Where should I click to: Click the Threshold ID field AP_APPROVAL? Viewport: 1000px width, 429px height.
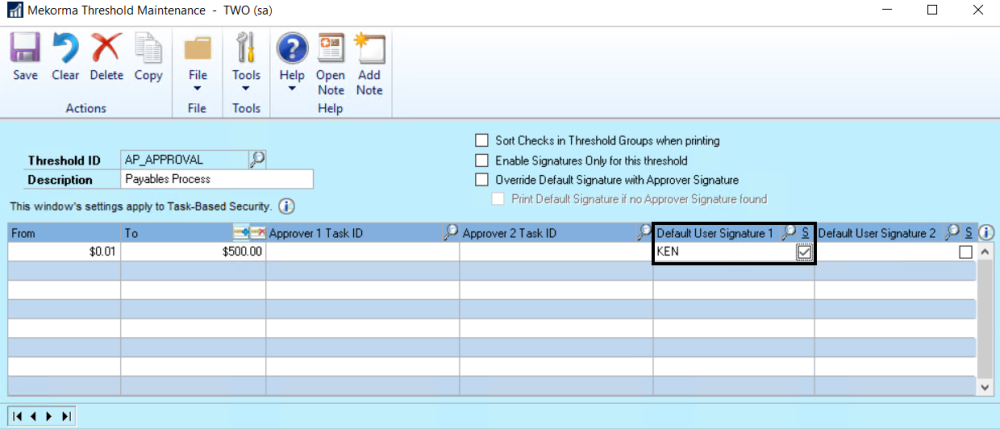pyautogui.click(x=184, y=159)
